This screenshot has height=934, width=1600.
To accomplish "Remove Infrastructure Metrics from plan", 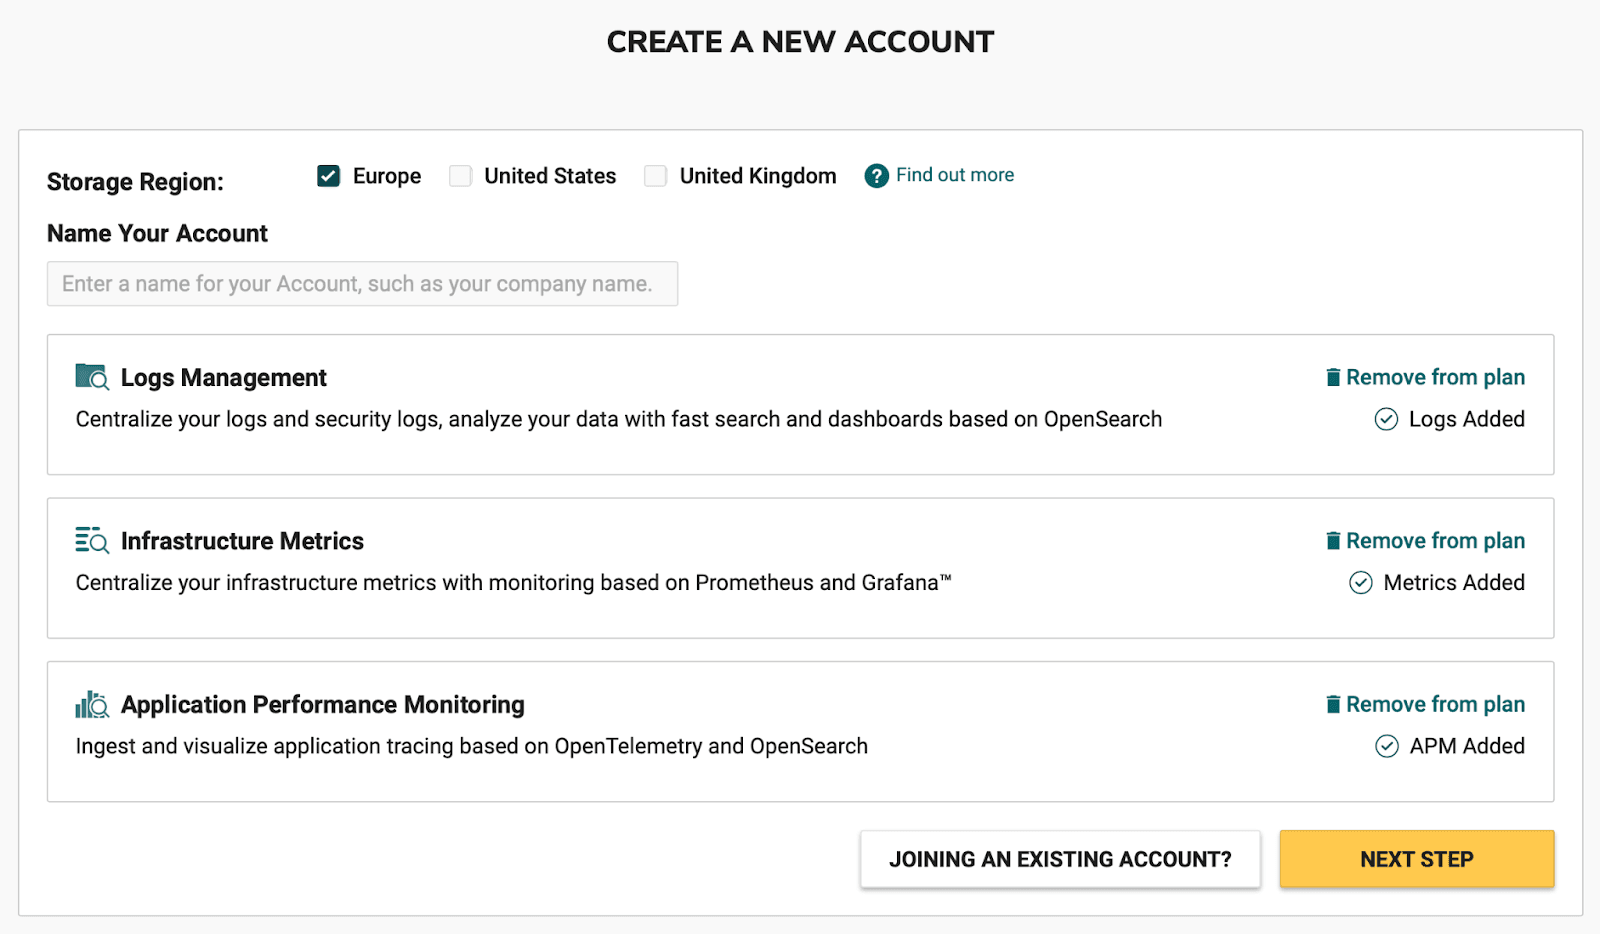I will pyautogui.click(x=1435, y=540).
